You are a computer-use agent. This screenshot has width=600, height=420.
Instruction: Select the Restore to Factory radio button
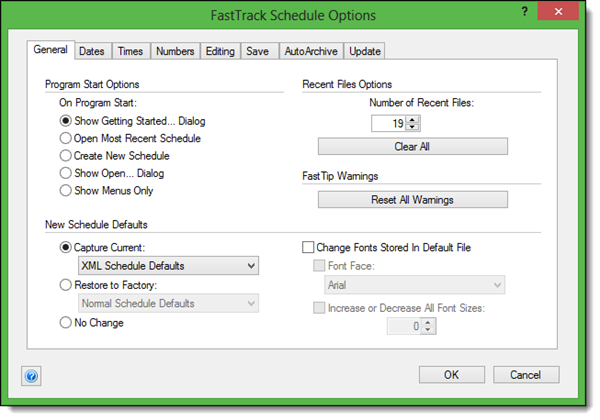pyautogui.click(x=66, y=285)
